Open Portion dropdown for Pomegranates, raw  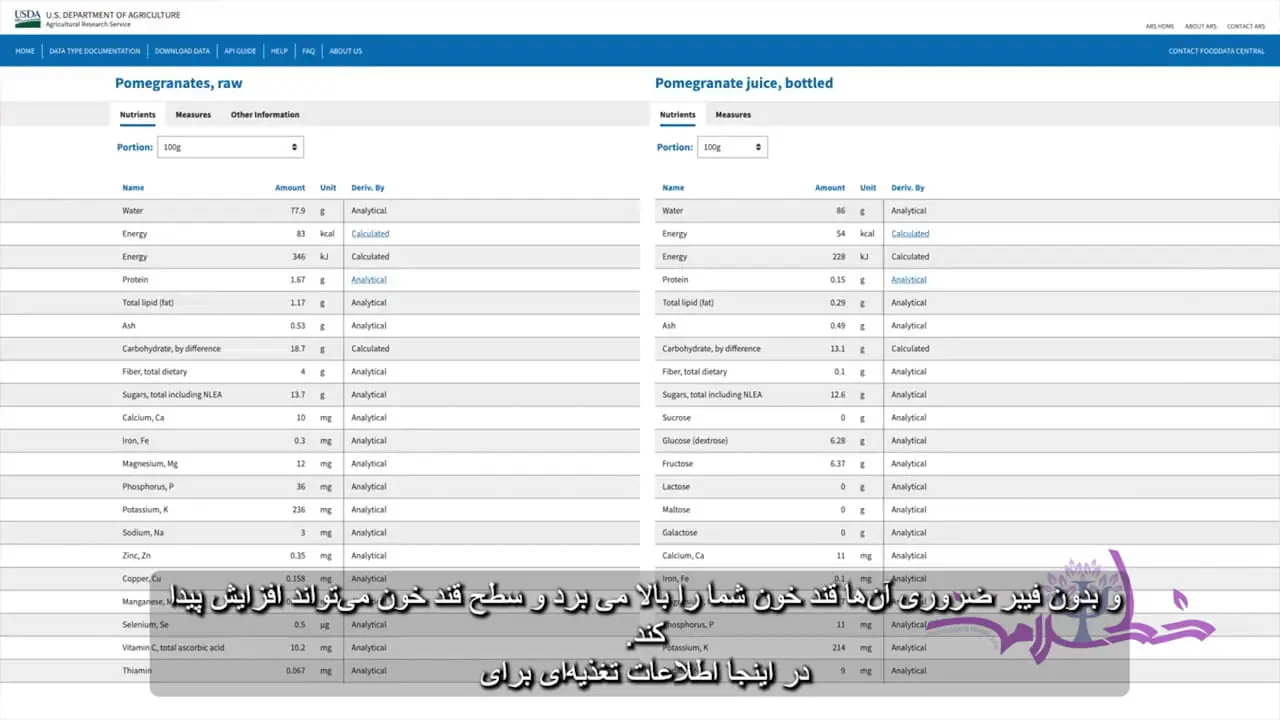click(x=230, y=147)
